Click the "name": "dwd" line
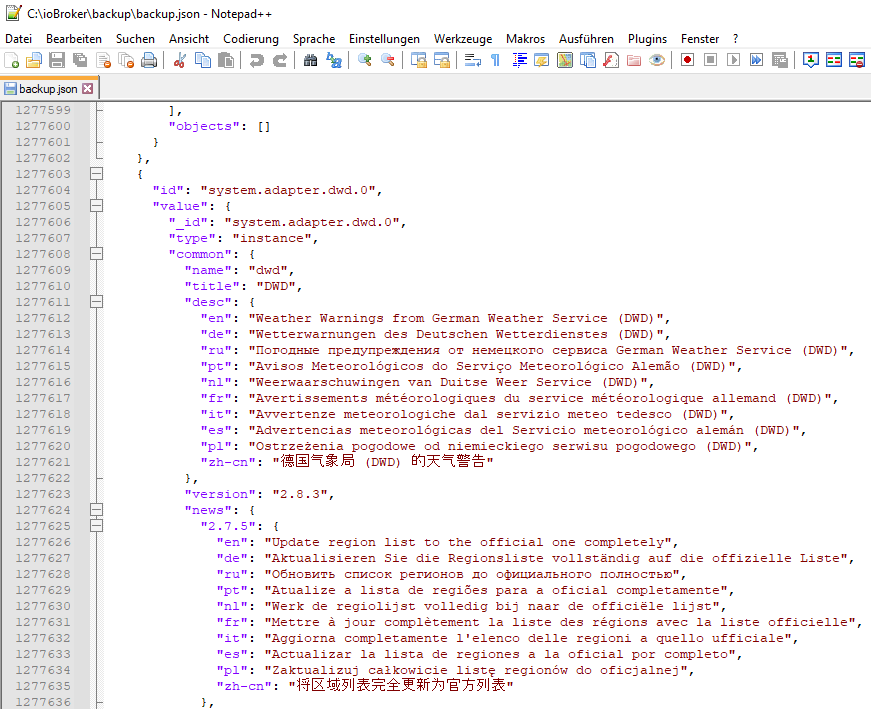This screenshot has height=709, width=871. pyautogui.click(x=239, y=270)
